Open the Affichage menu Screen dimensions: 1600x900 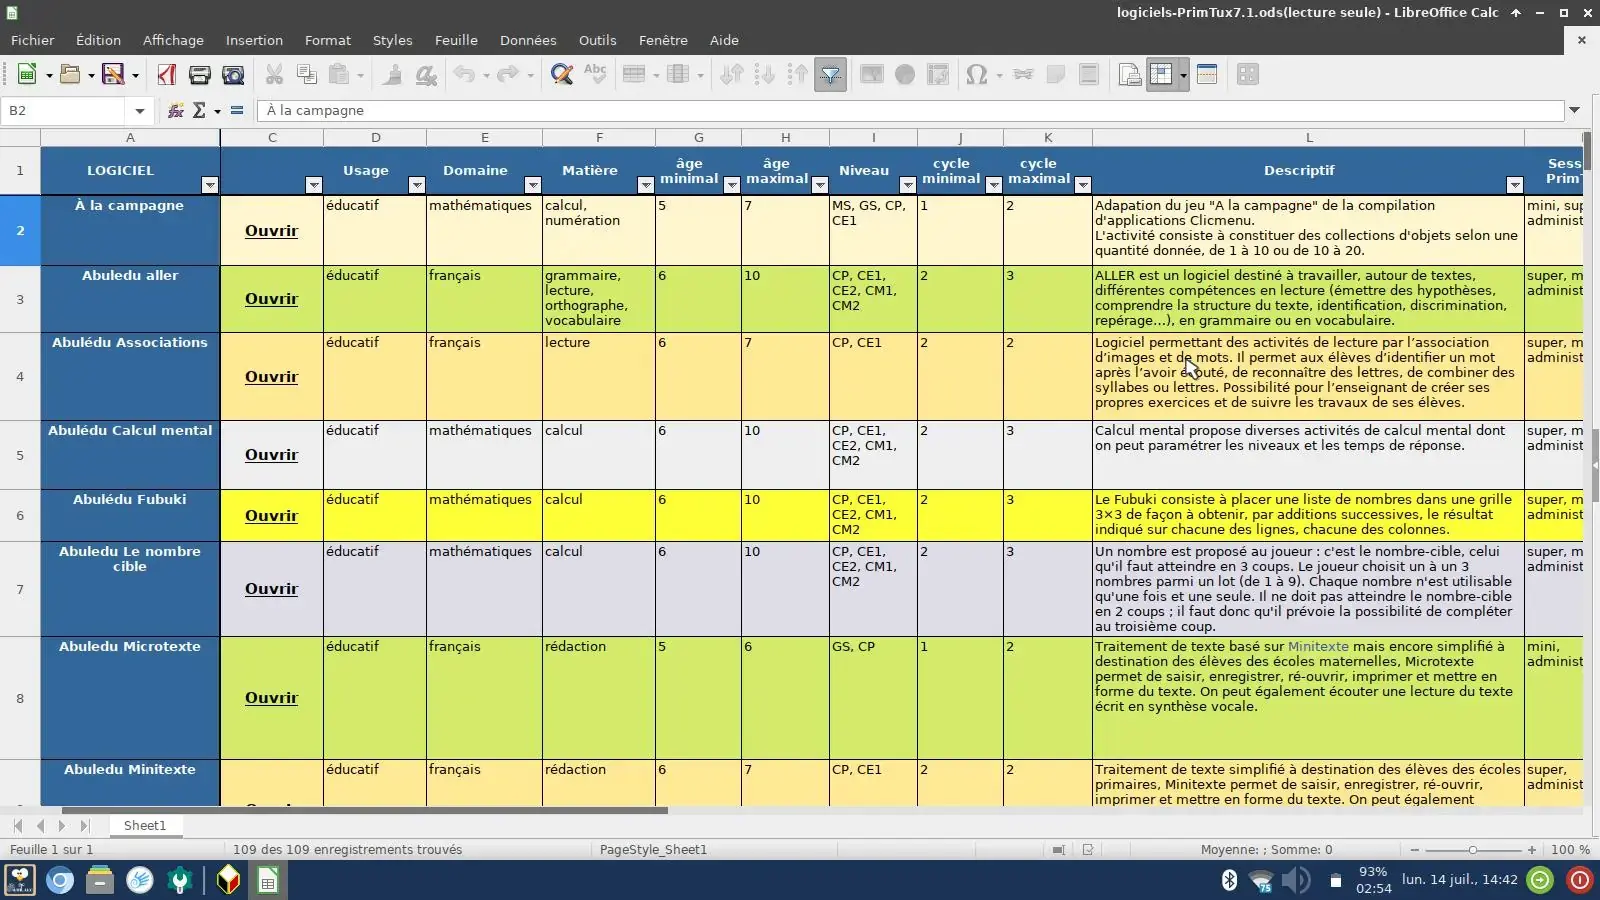pyautogui.click(x=173, y=40)
